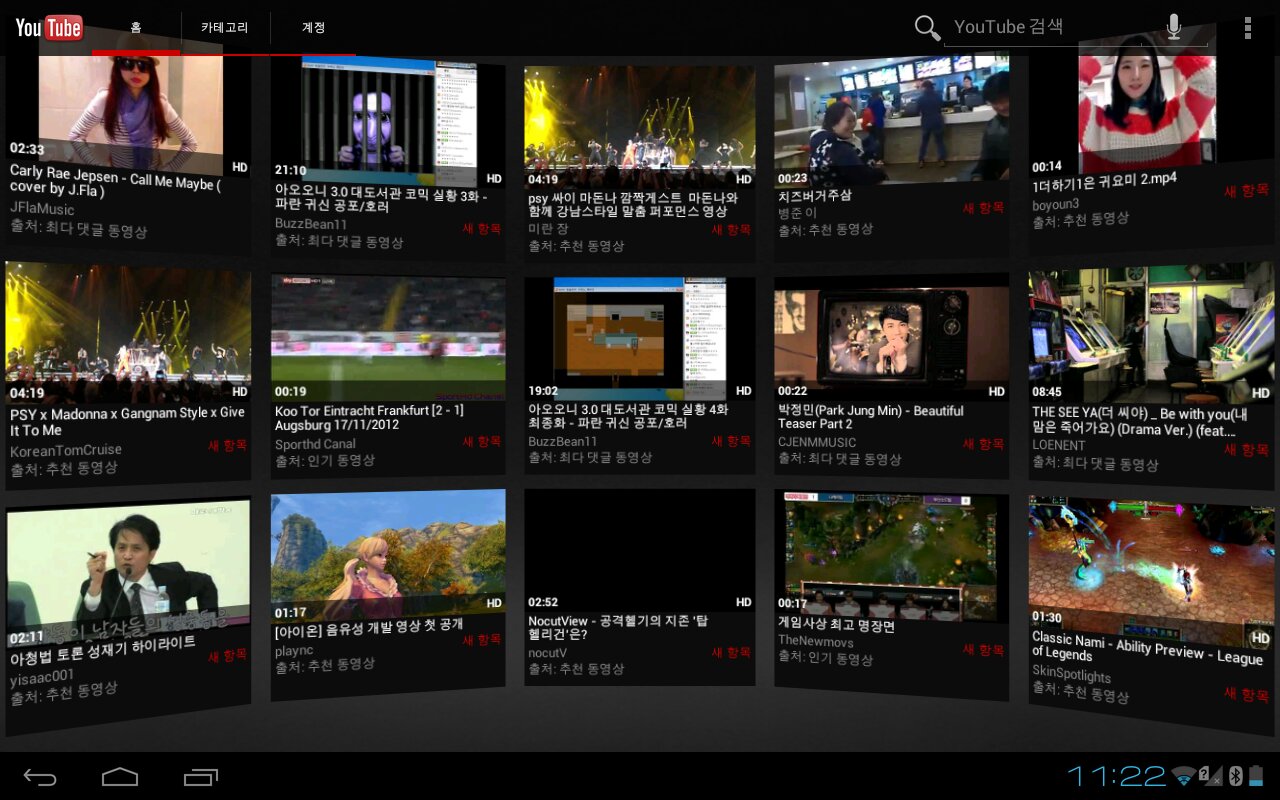Open 게임사상 최고 명장면 video thumbnail

click(x=891, y=553)
